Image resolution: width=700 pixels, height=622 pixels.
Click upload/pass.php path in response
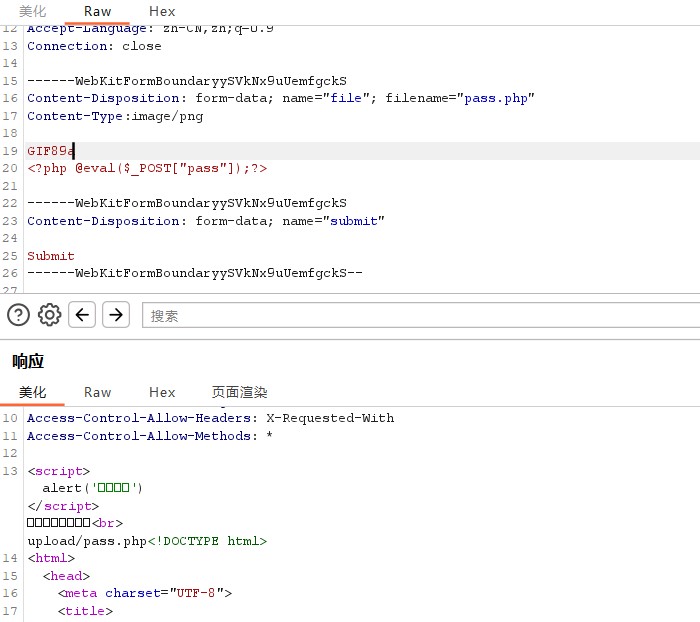pyautogui.click(x=87, y=541)
